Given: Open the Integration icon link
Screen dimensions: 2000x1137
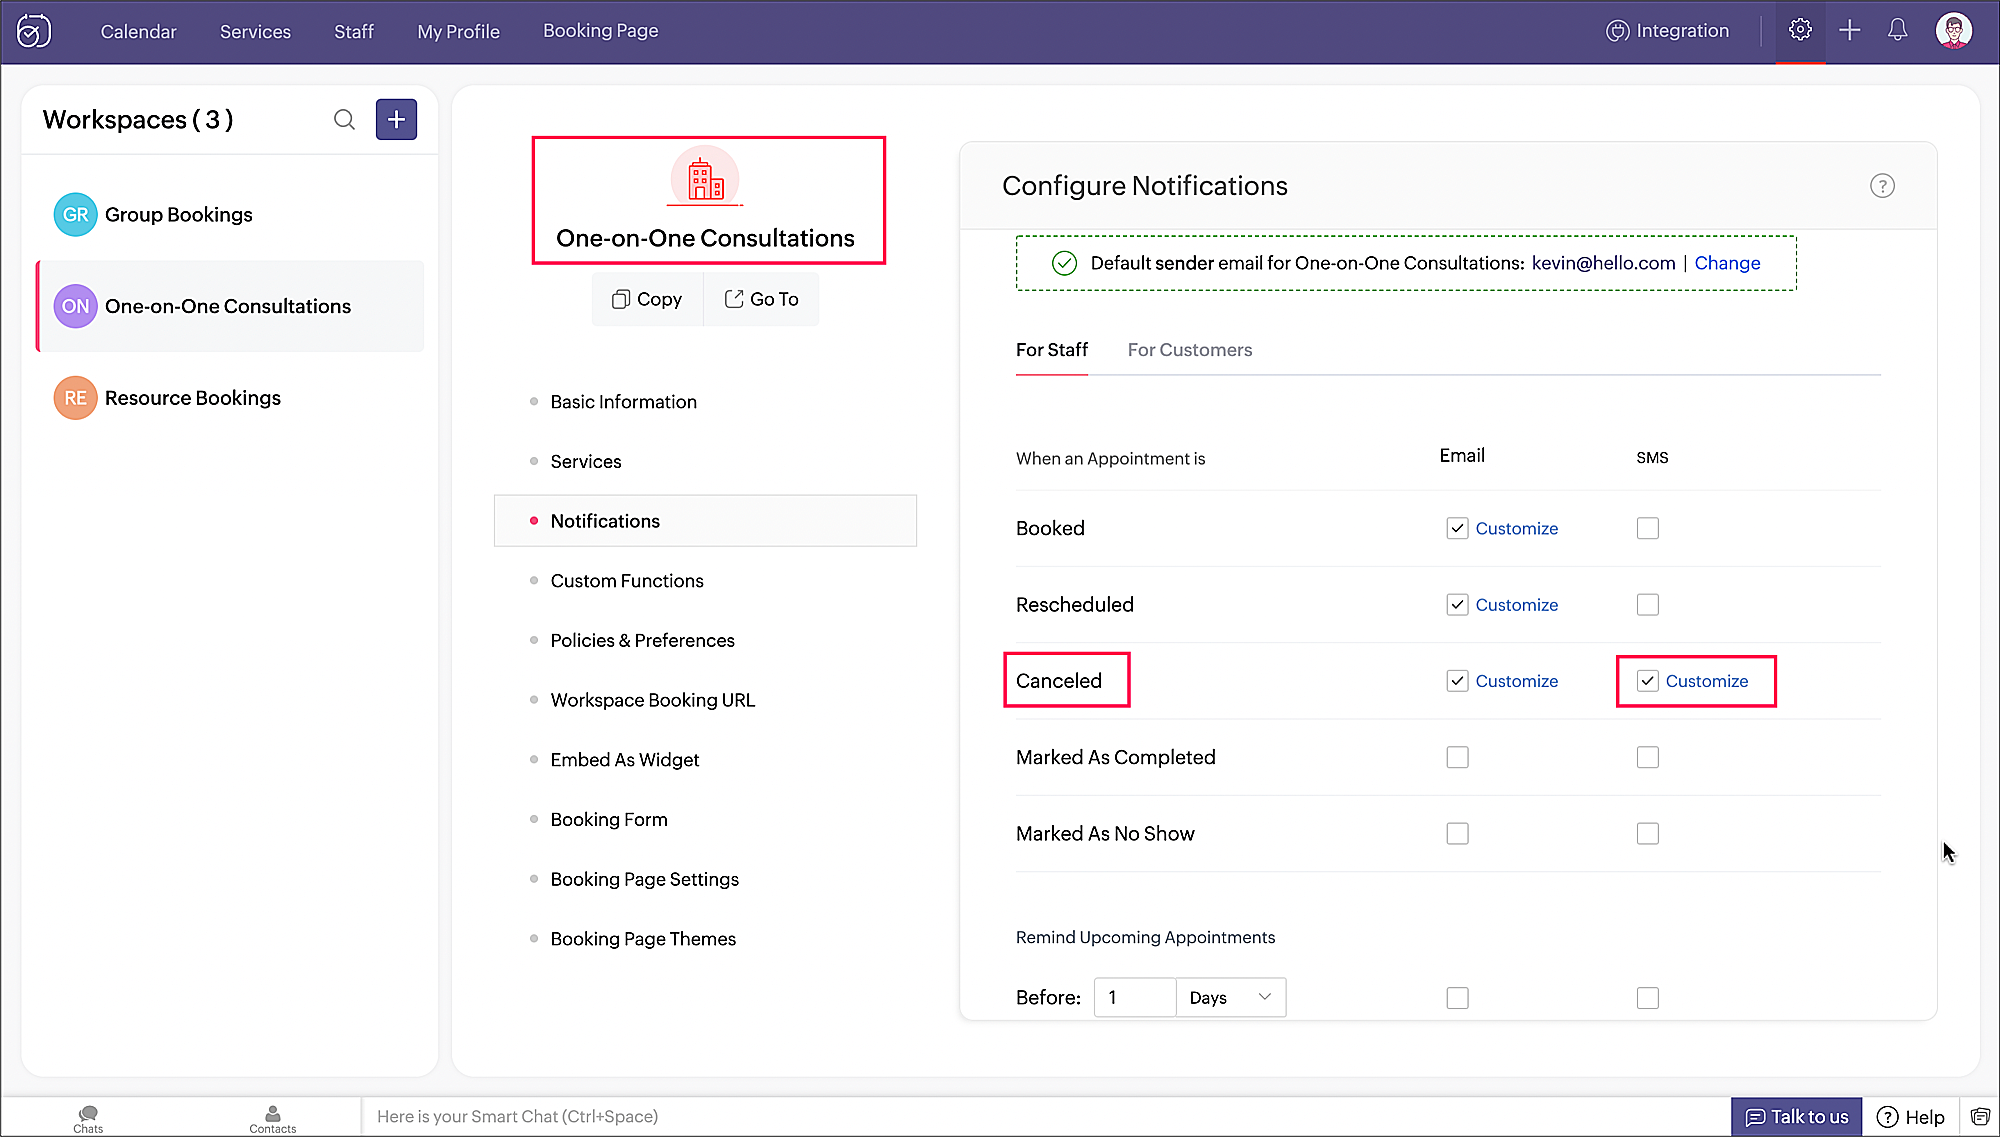Looking at the screenshot, I should coord(1667,31).
